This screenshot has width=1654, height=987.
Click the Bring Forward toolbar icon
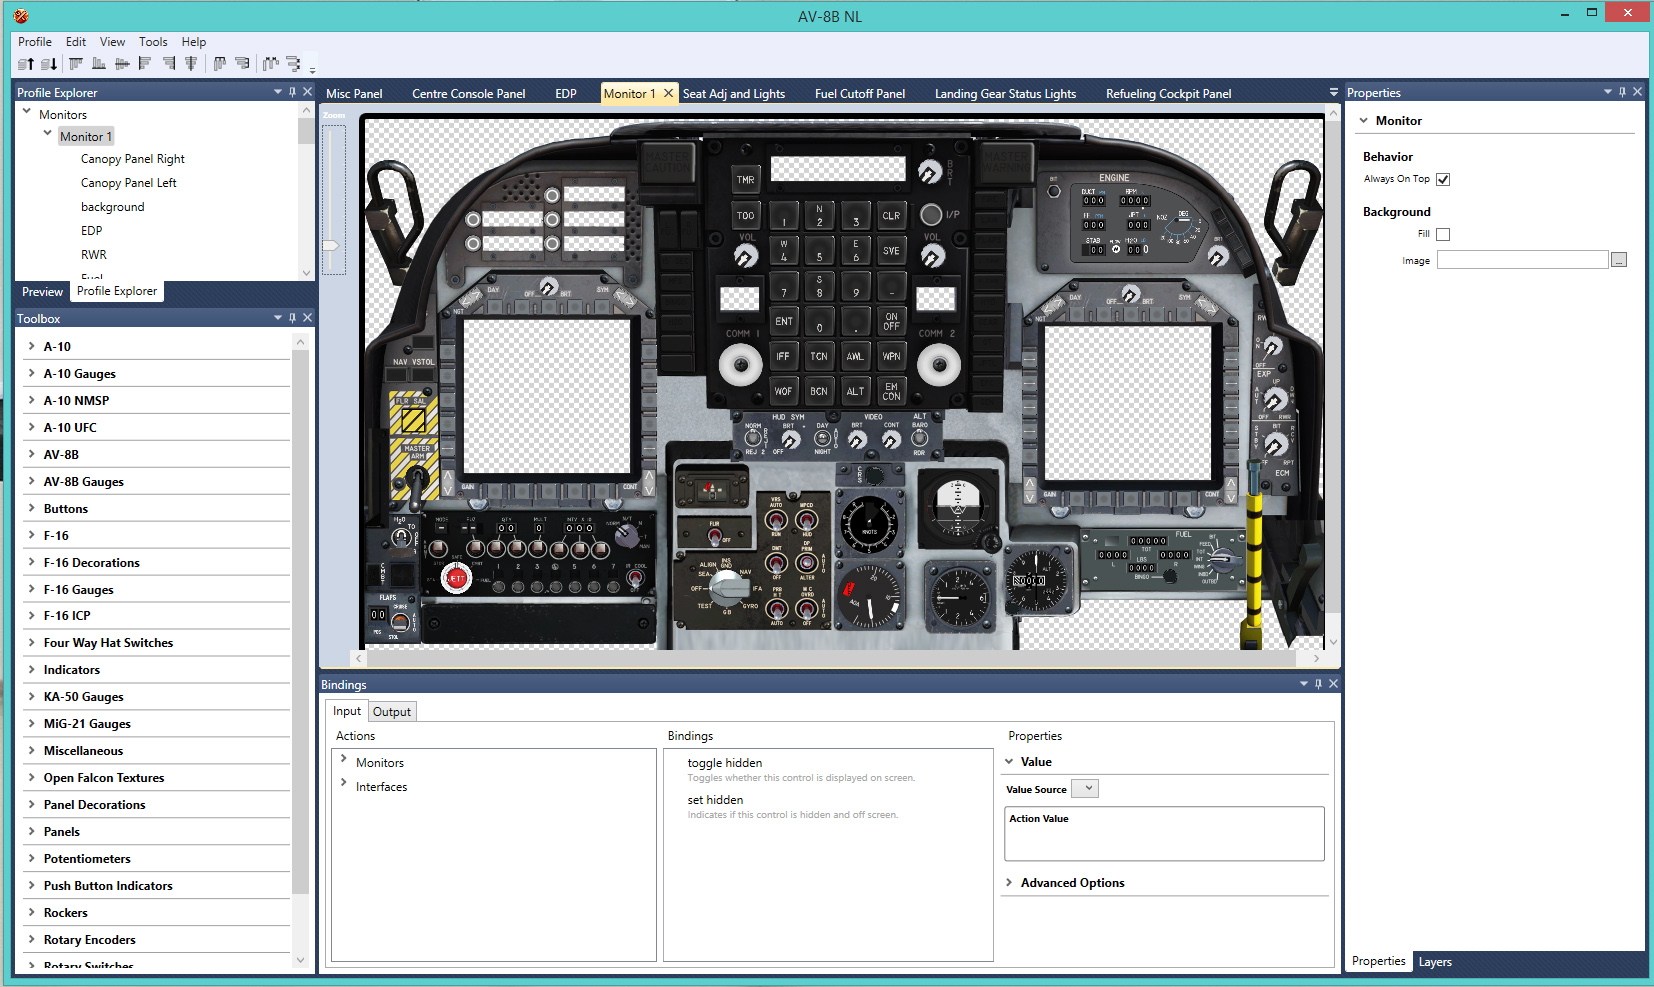click(x=26, y=64)
